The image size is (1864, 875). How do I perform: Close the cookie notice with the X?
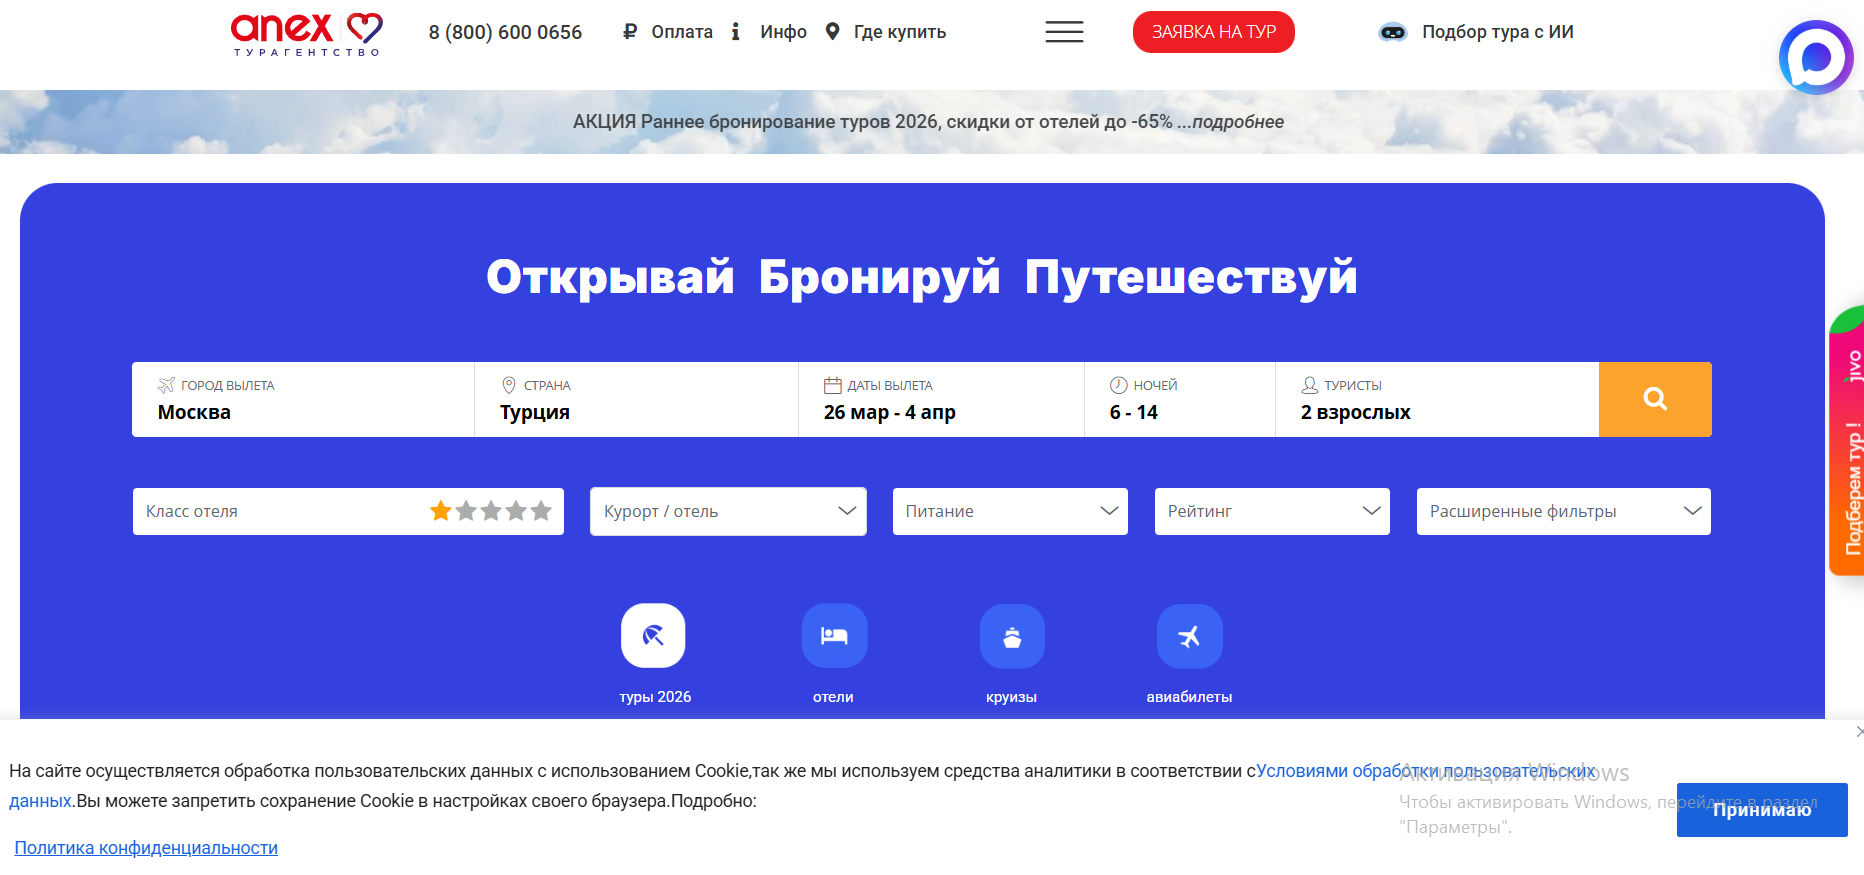click(x=1859, y=732)
